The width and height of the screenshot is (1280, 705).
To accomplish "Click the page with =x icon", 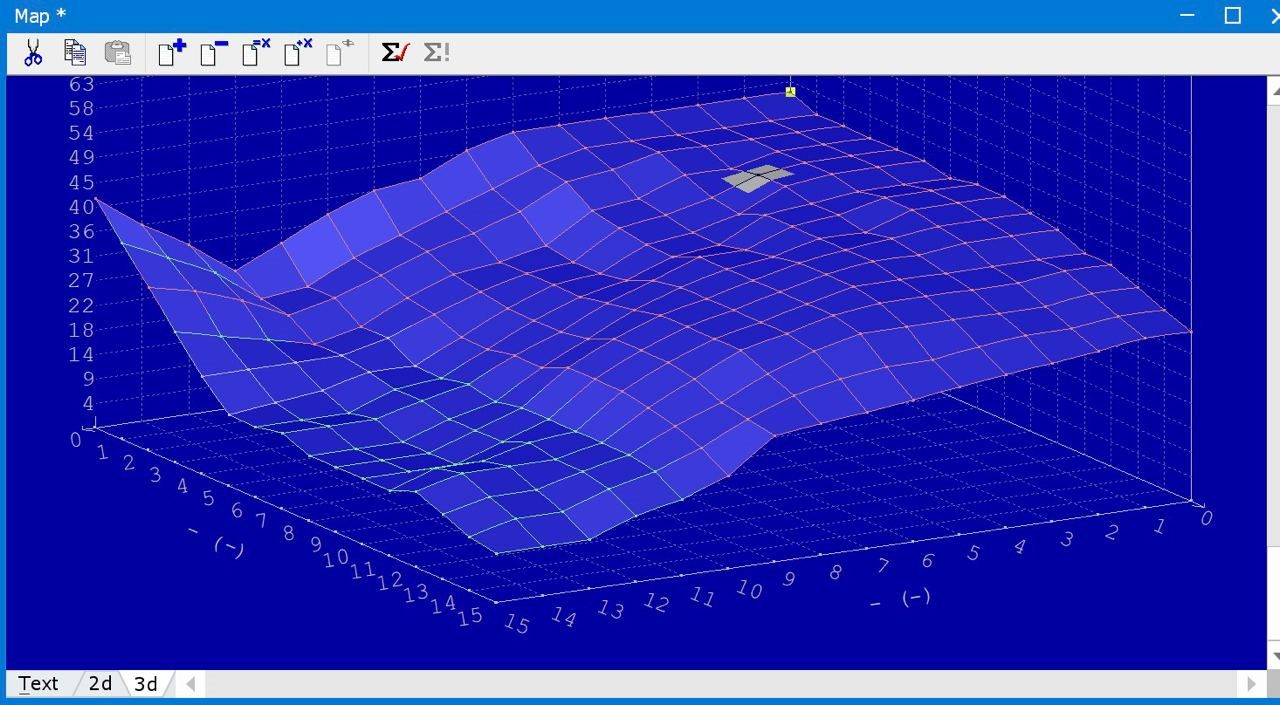I will [256, 53].
